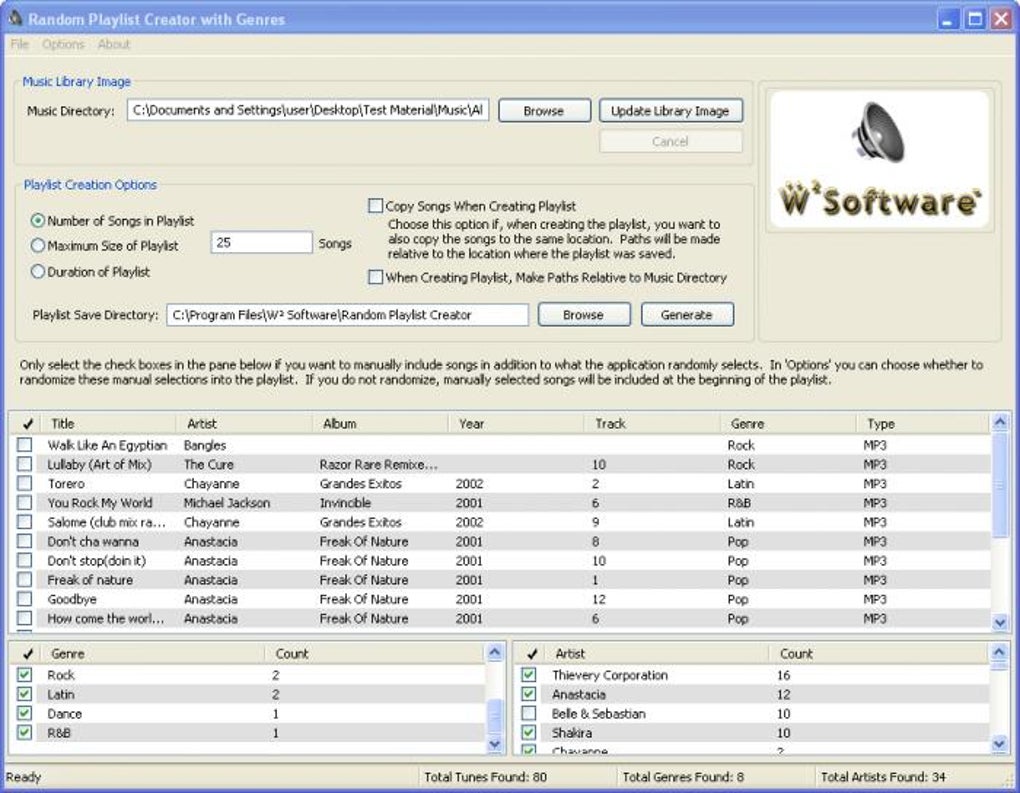Image resolution: width=1020 pixels, height=793 pixels.
Task: Sort the song list by Artist column
Action: 244,423
